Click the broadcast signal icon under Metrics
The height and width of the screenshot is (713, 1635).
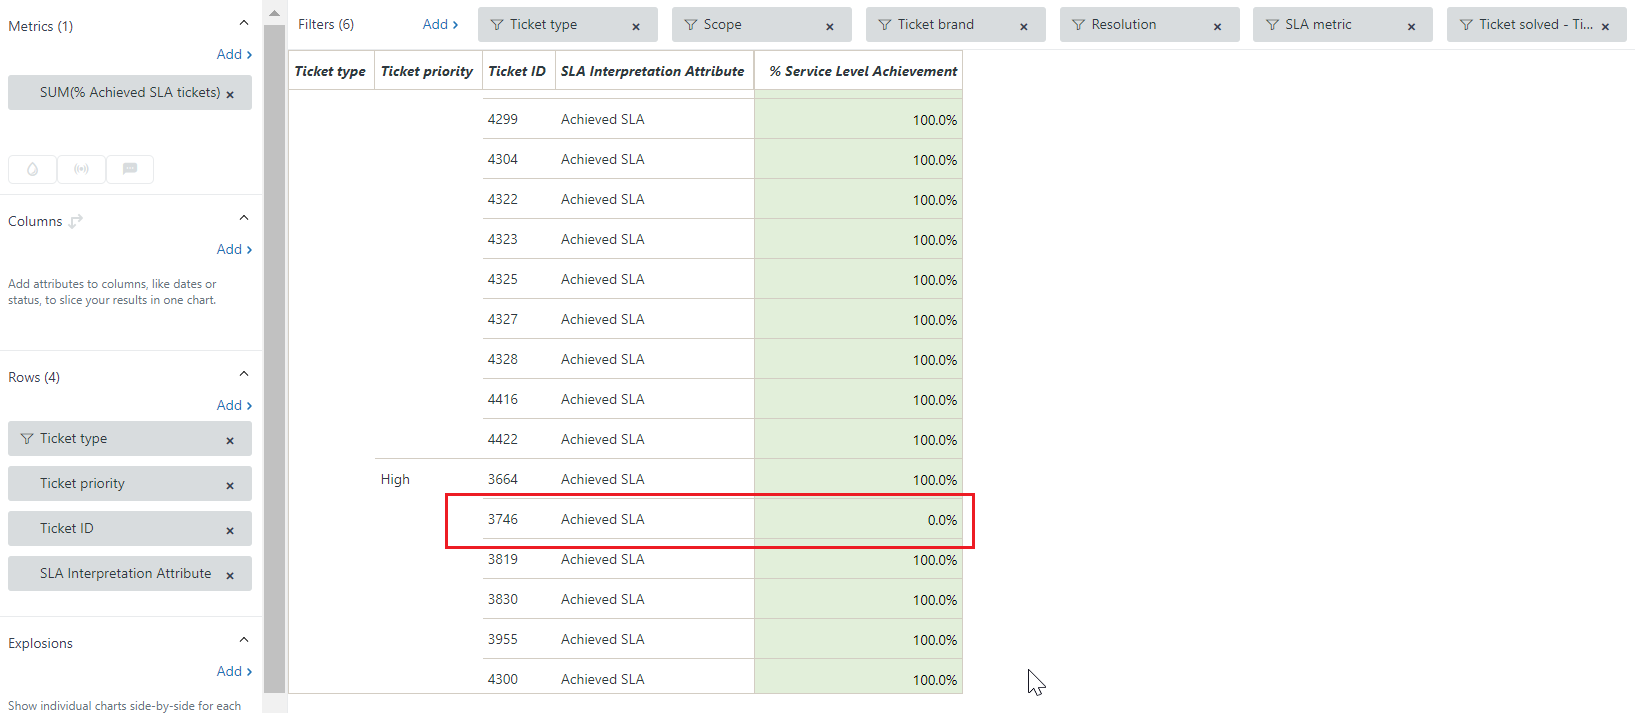tap(81, 169)
